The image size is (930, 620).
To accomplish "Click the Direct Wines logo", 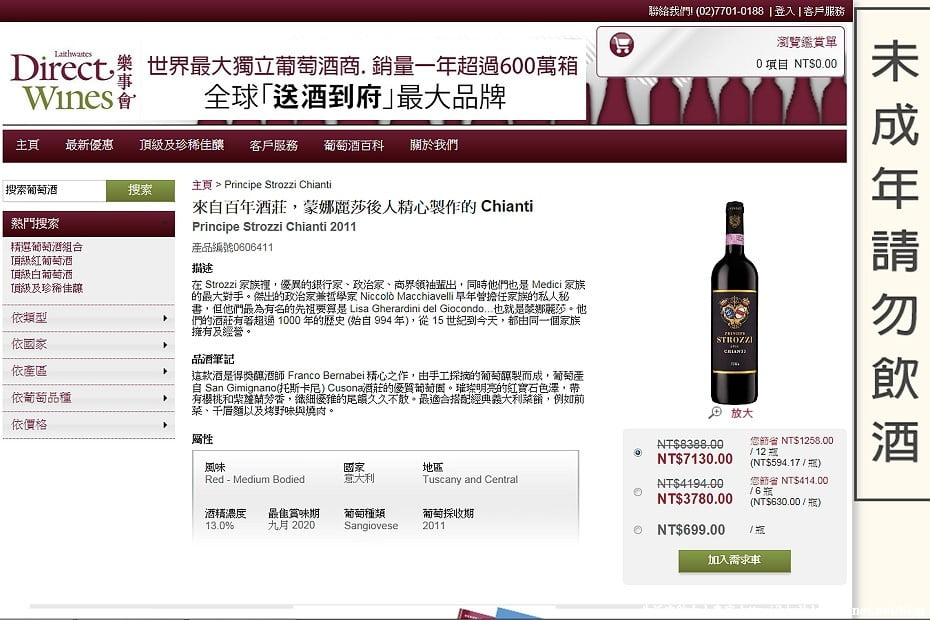I will pyautogui.click(x=72, y=81).
